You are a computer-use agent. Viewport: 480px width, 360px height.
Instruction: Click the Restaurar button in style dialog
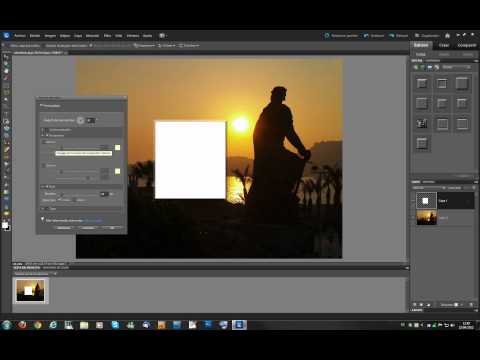pos(64,228)
